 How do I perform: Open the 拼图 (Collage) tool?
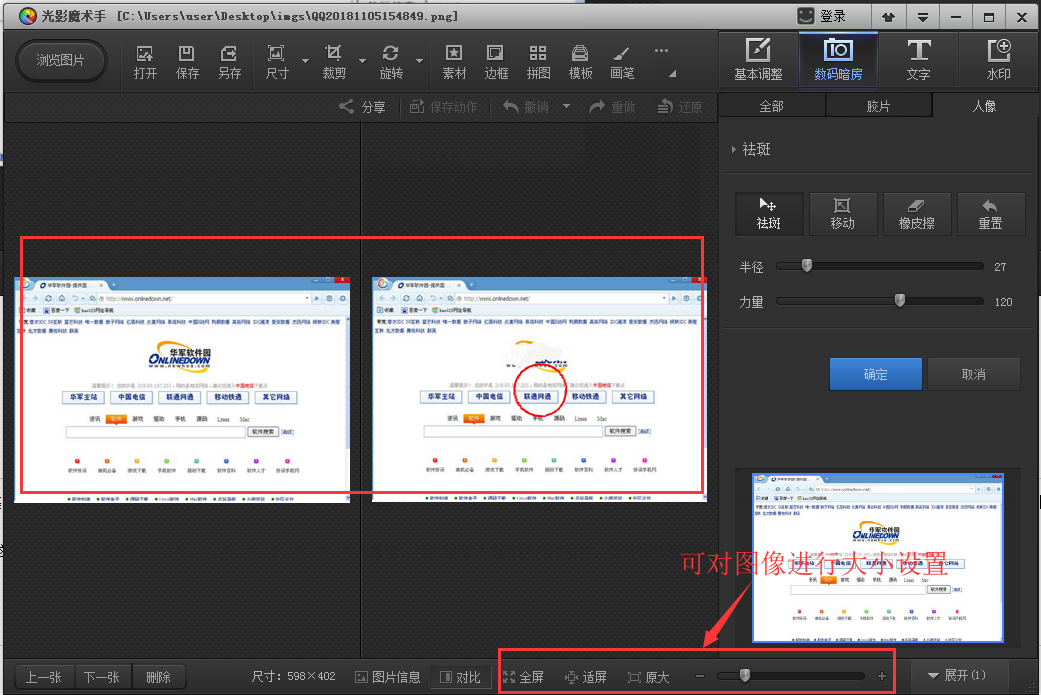pyautogui.click(x=538, y=61)
